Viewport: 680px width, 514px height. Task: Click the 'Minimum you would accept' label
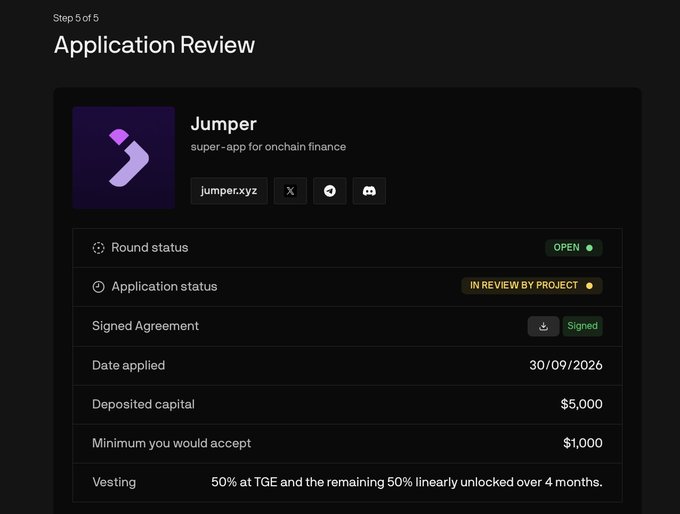171,443
